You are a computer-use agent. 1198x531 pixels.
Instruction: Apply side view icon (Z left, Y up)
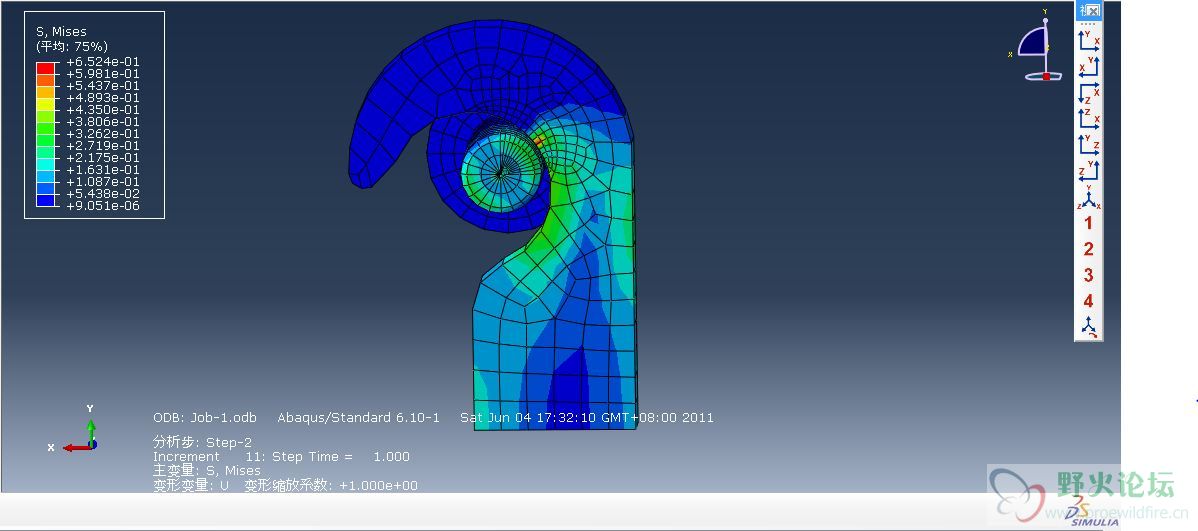tap(1089, 170)
